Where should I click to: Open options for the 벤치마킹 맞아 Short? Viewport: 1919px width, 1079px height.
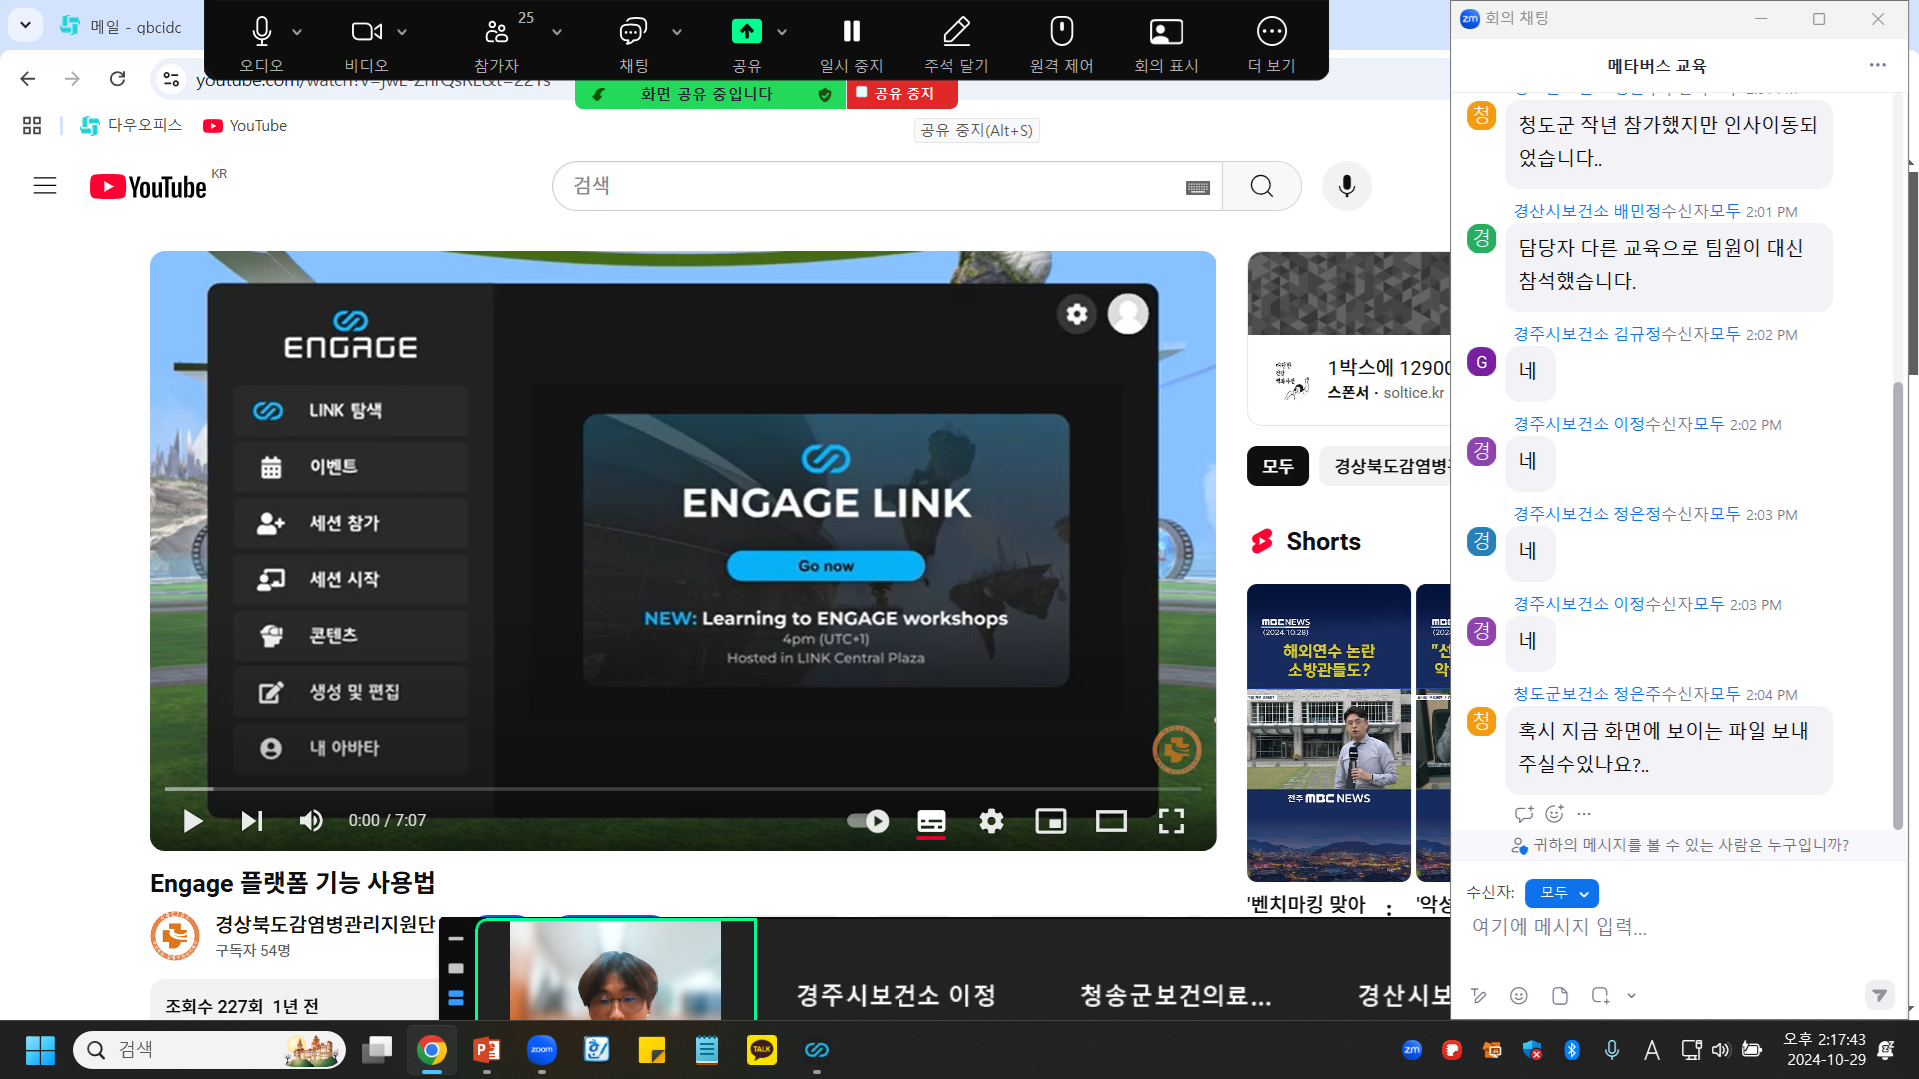coord(1389,908)
